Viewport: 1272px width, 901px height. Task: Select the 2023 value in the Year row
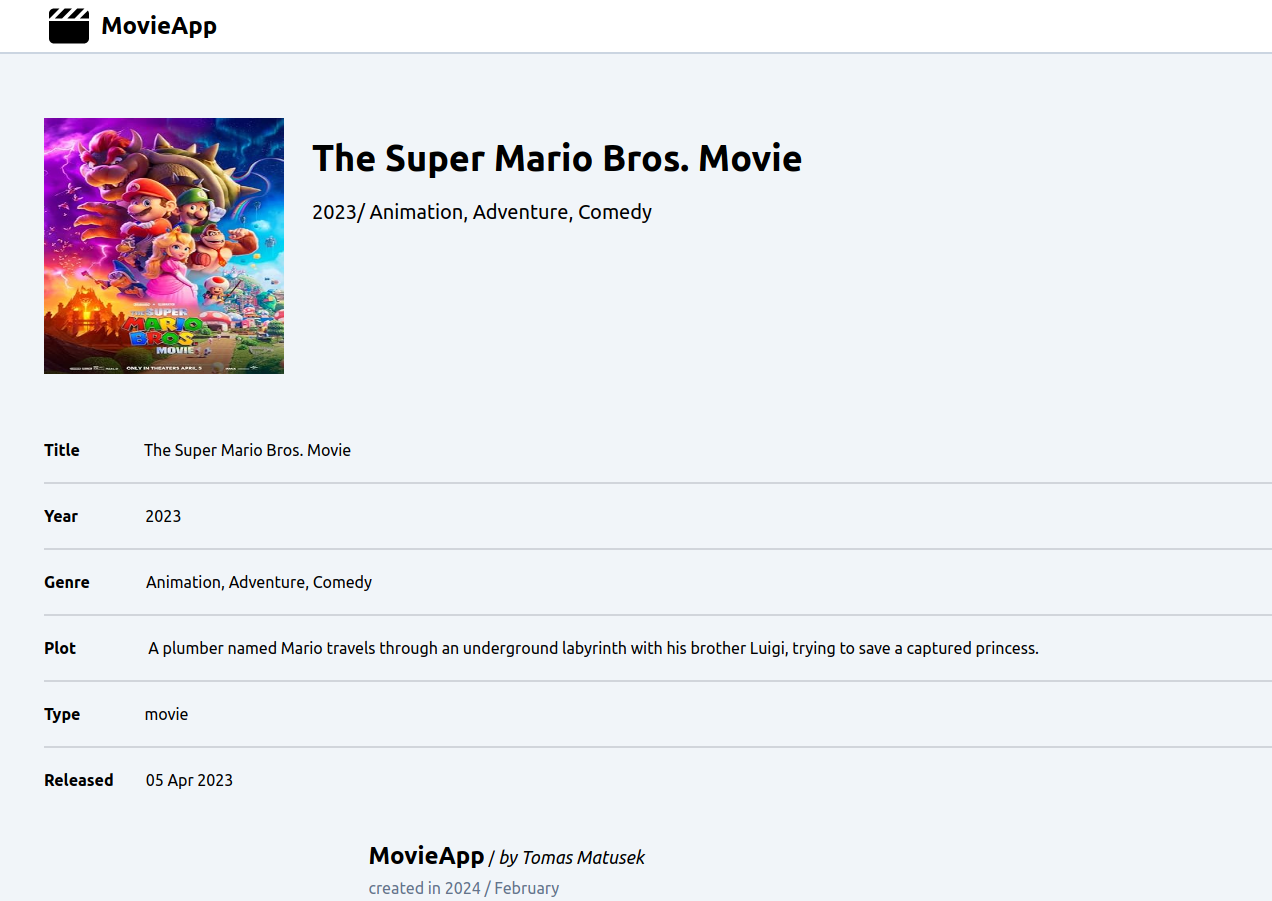[163, 516]
